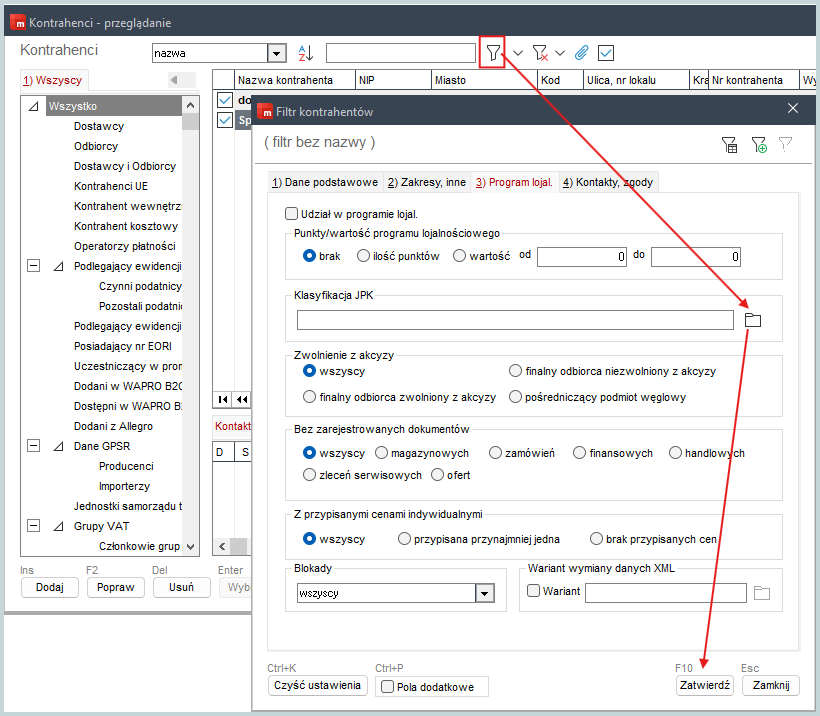Viewport: 820px width, 716px height.
Task: Select the ilość punktów radio button
Action: [364, 256]
